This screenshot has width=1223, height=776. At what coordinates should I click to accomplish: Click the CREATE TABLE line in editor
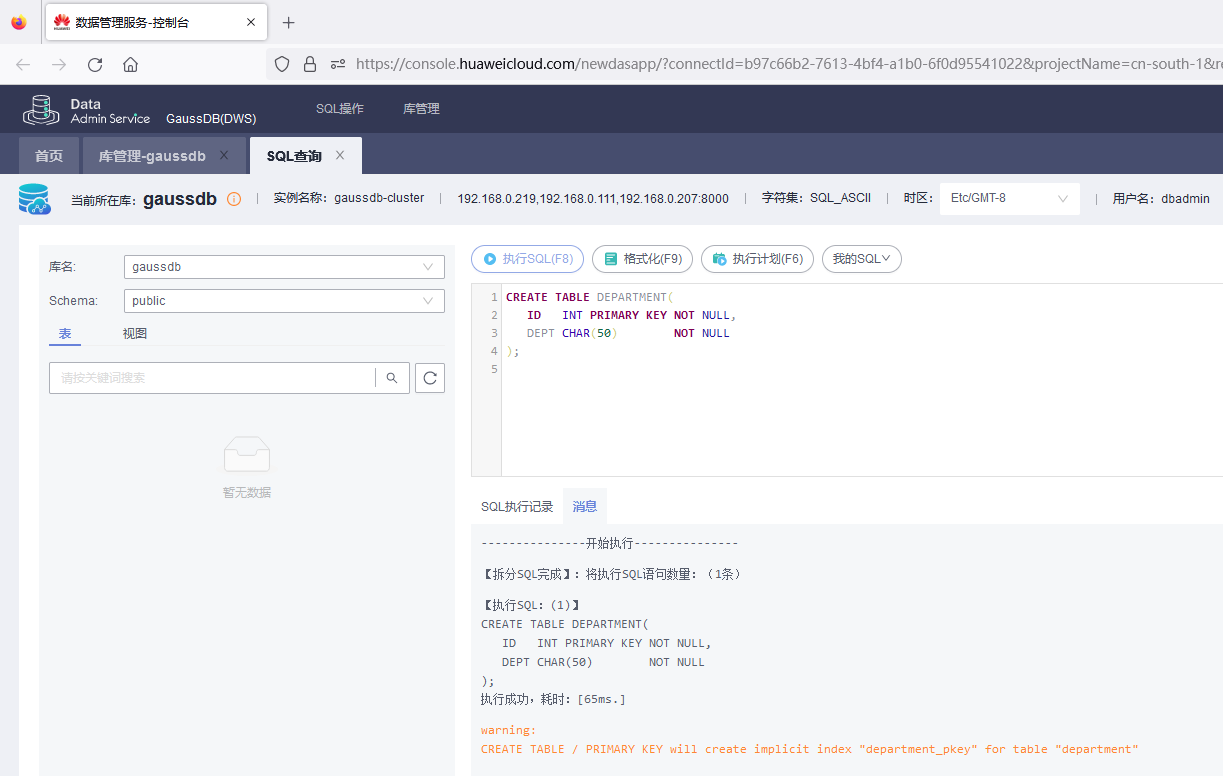pyautogui.click(x=590, y=297)
